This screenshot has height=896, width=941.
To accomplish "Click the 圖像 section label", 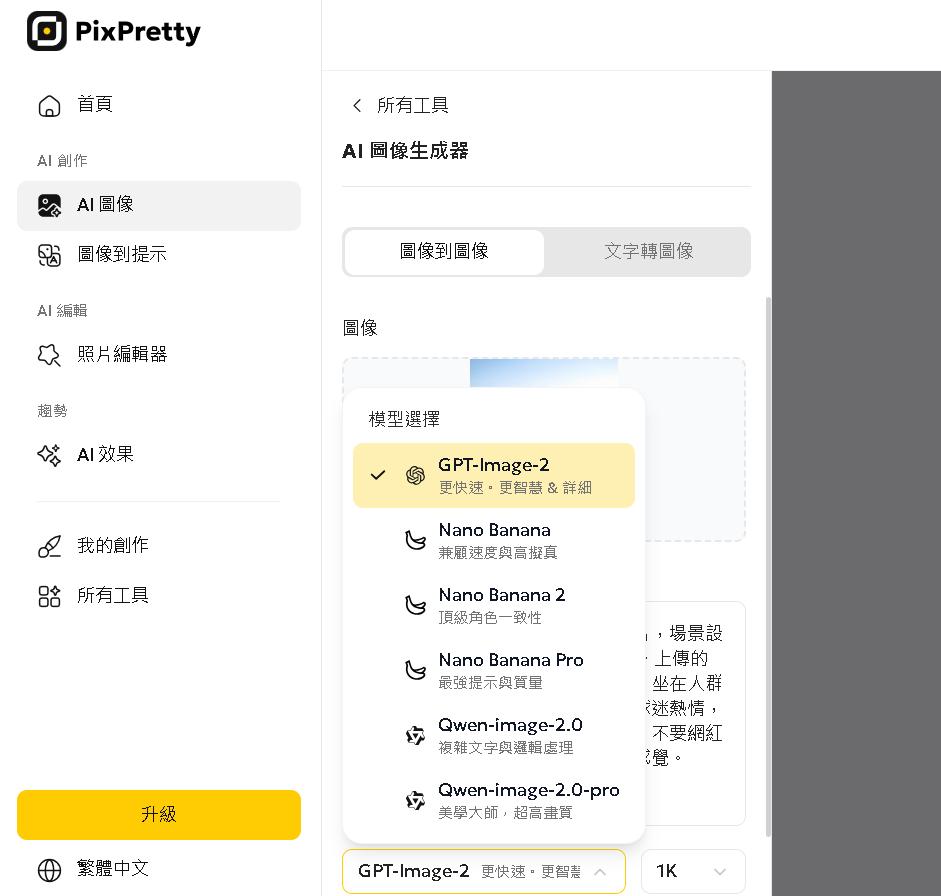I will pos(360,328).
